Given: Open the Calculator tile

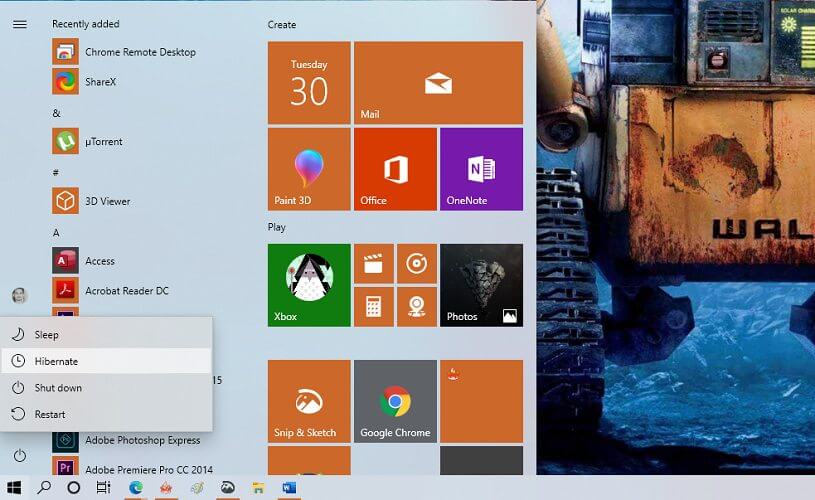Looking at the screenshot, I should tap(374, 307).
